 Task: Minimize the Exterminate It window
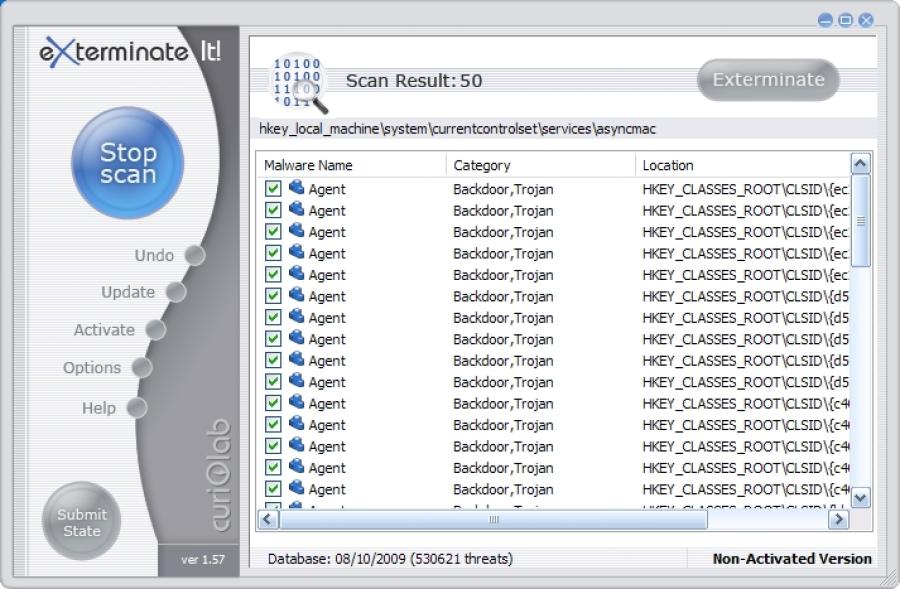[825, 21]
